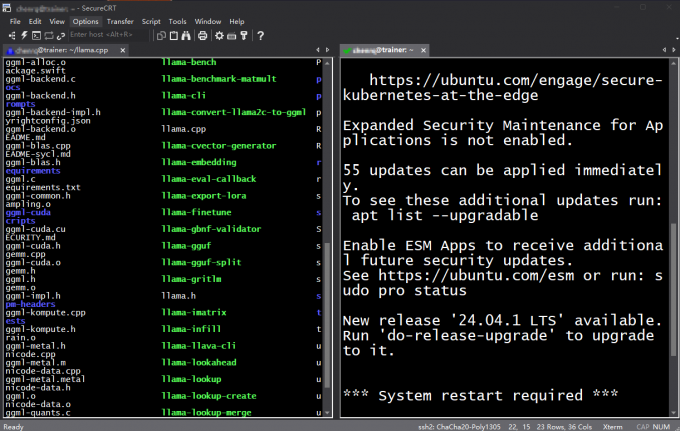Click the ggml-cuda directory name

coord(28,212)
